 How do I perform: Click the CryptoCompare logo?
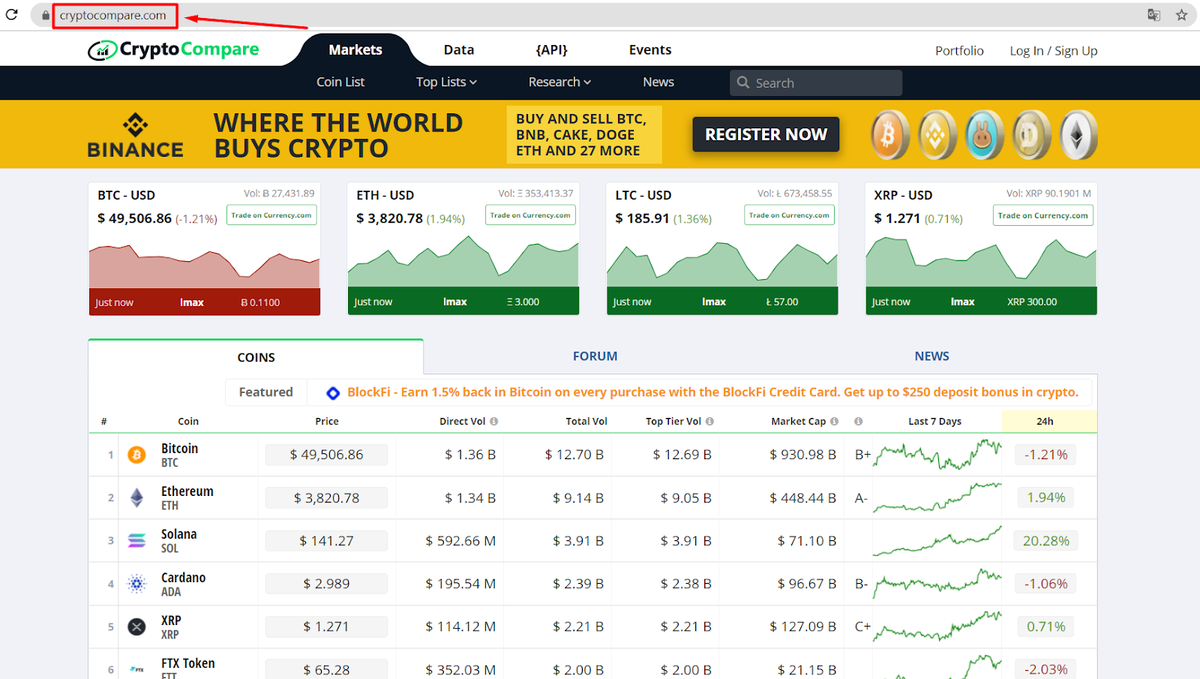pos(173,50)
